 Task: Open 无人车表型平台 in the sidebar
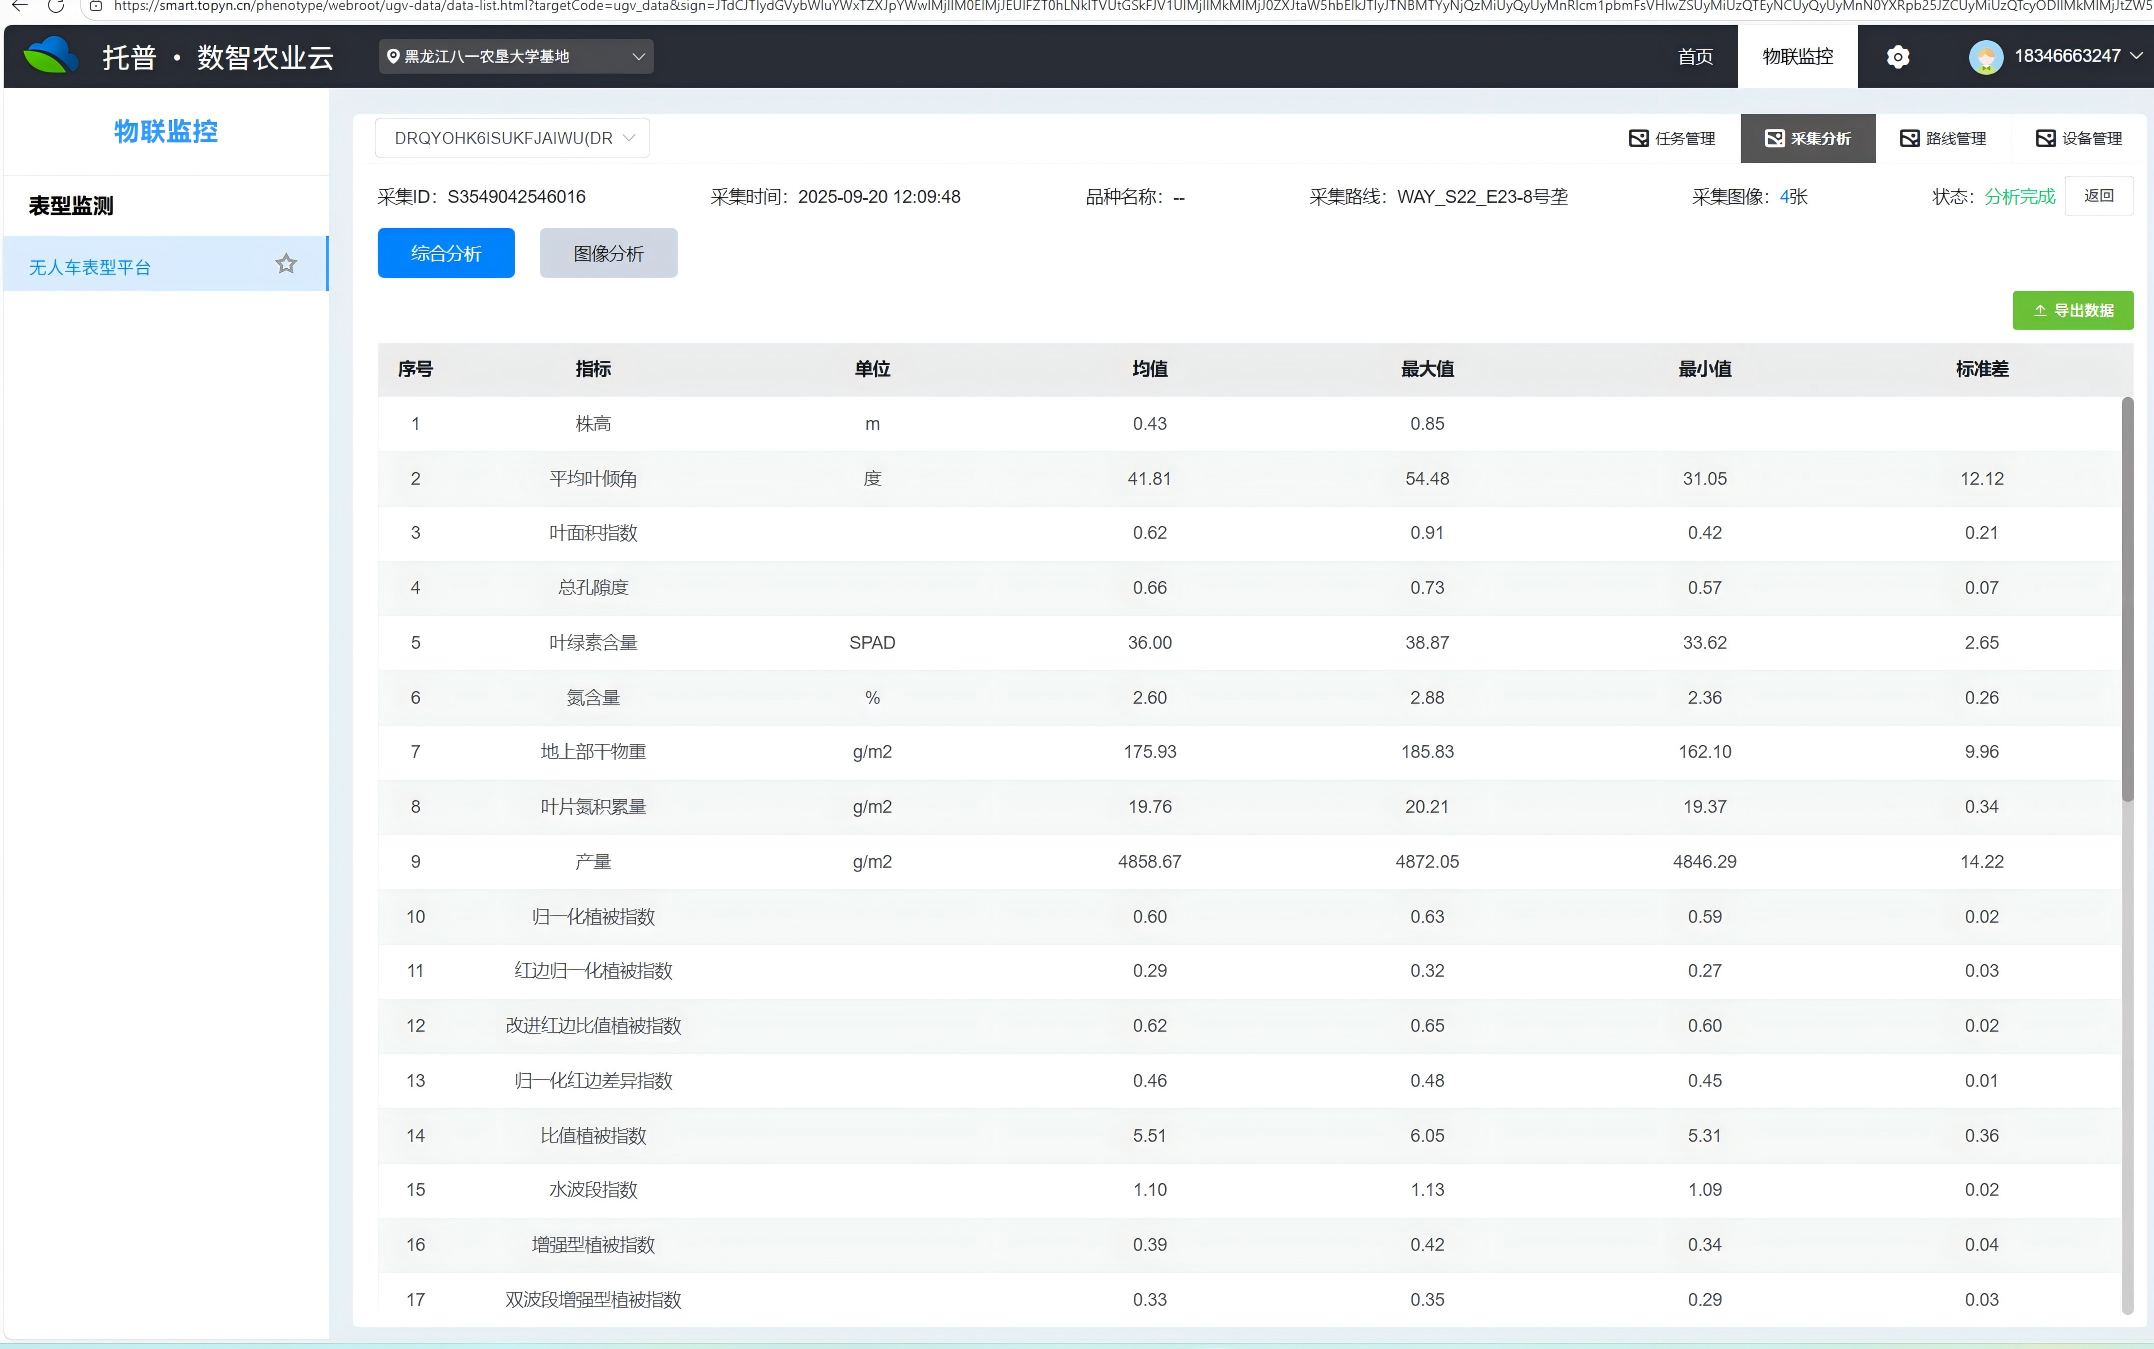(x=90, y=267)
